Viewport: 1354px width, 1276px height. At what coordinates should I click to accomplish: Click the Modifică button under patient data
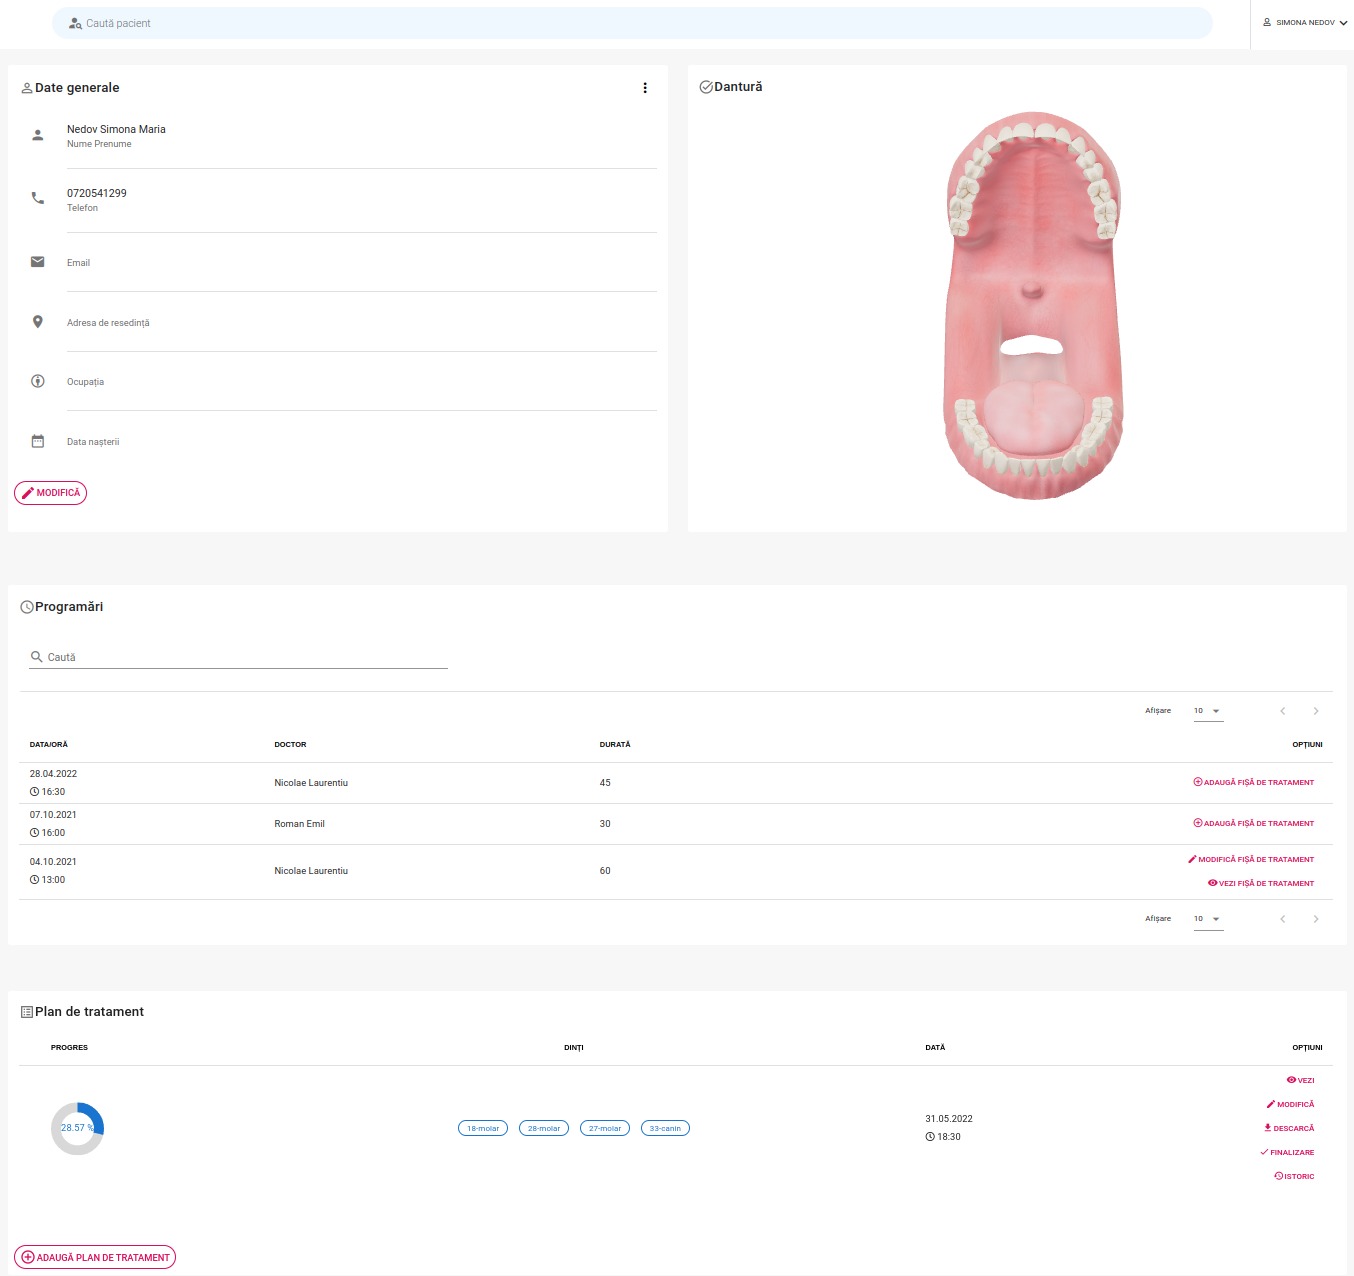click(x=51, y=493)
